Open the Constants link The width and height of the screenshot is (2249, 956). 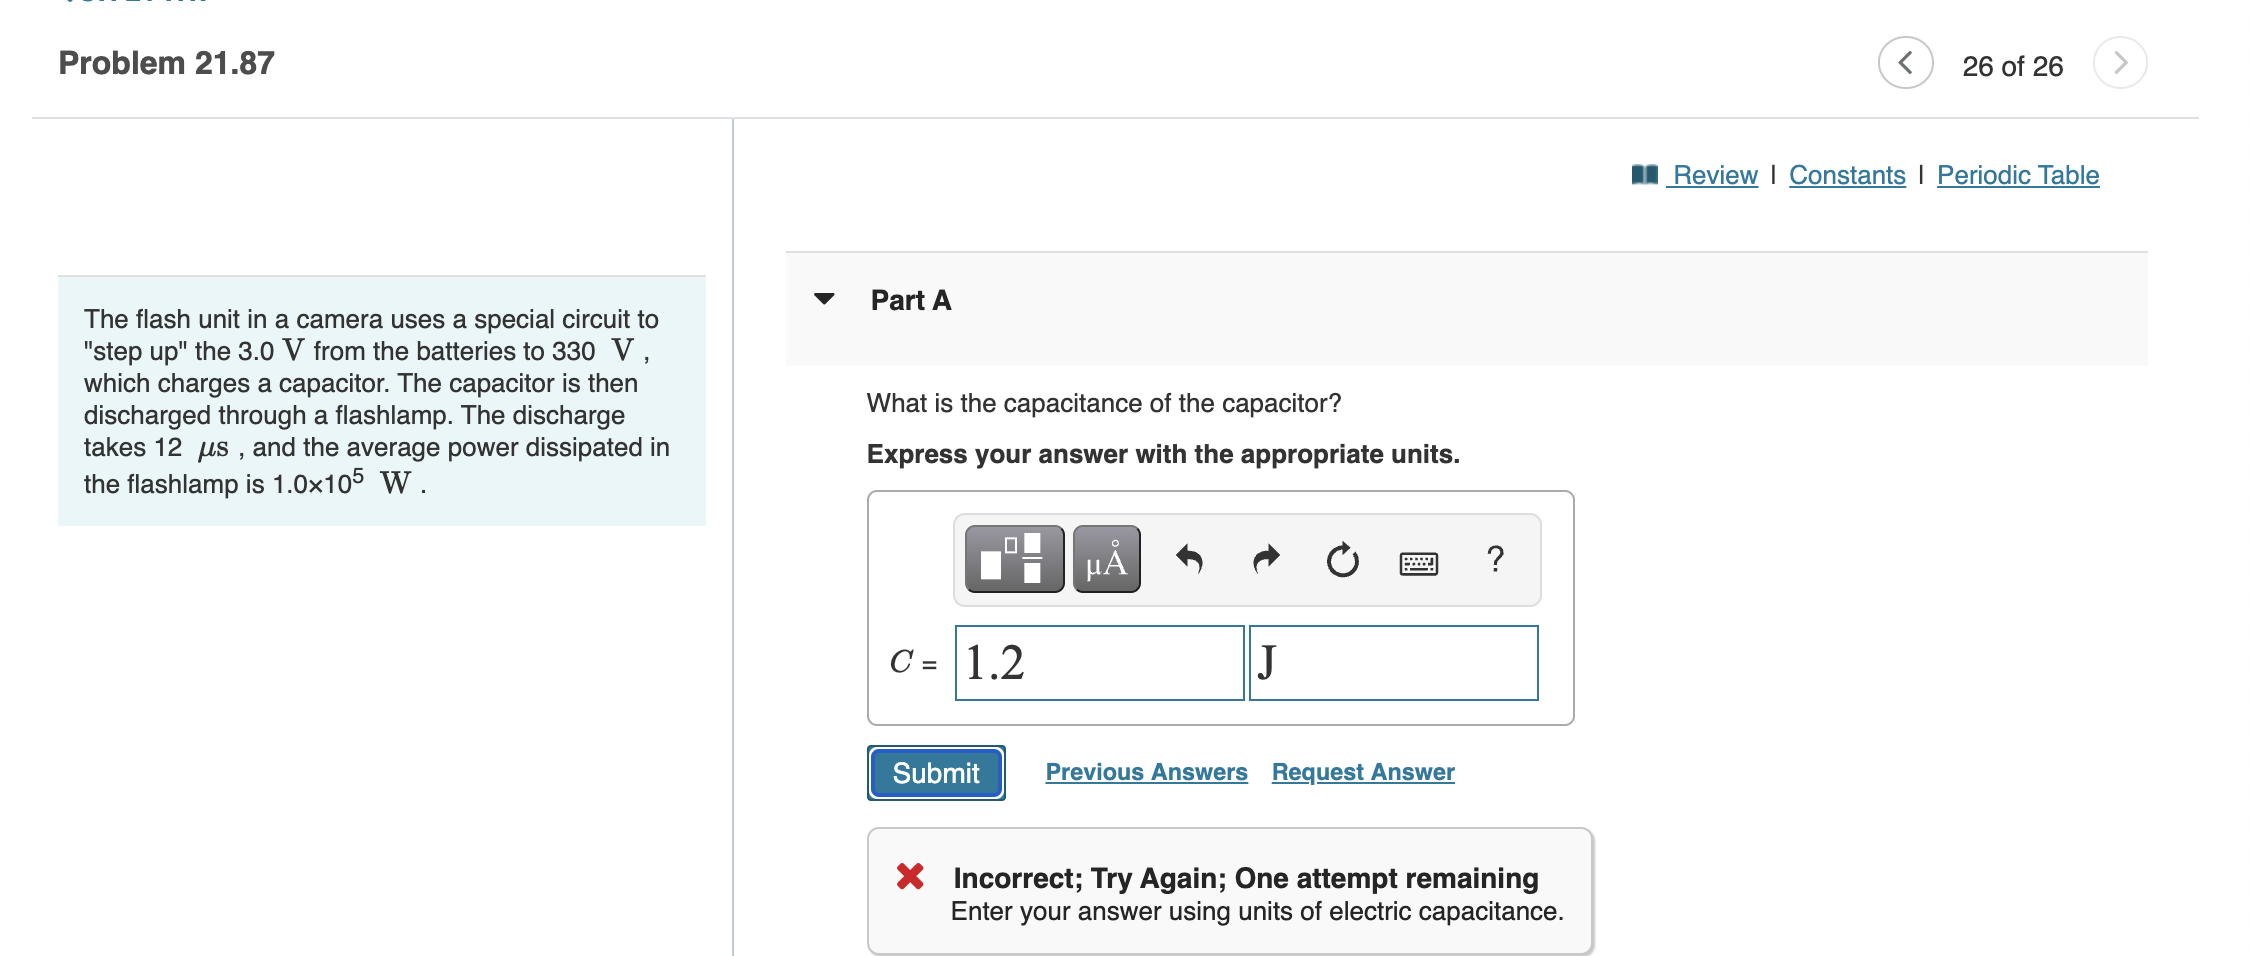(x=1847, y=175)
